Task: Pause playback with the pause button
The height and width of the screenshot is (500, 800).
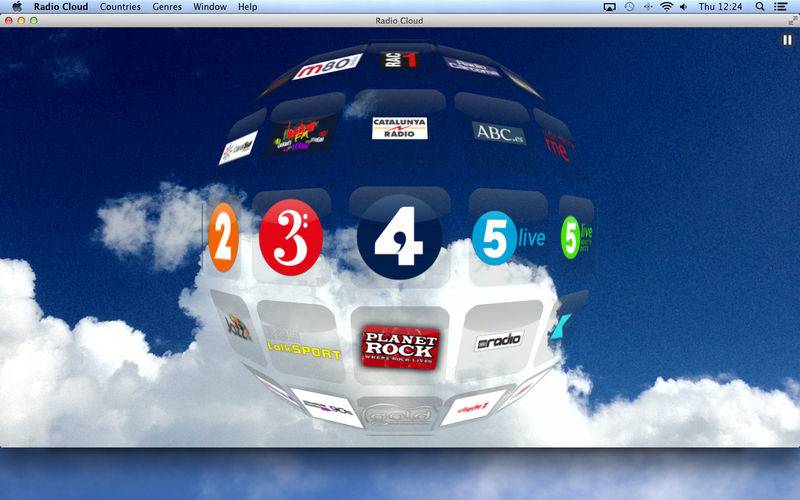Action: pyautogui.click(x=787, y=40)
